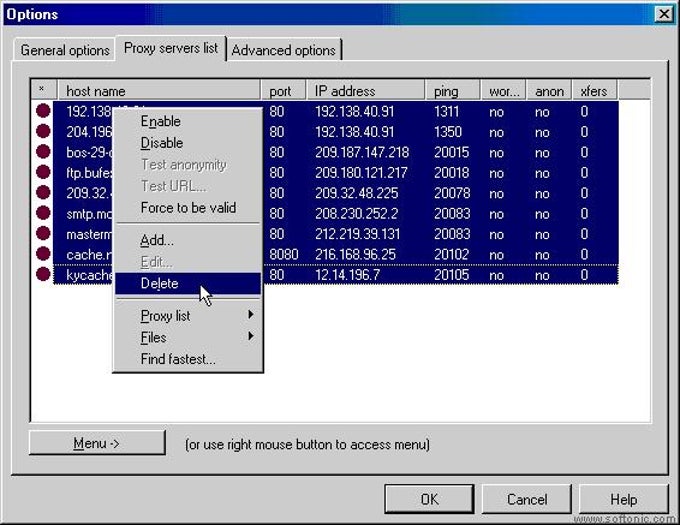680x525 pixels.
Task: Click IP address 209.32.48.225
Action: coord(356,193)
